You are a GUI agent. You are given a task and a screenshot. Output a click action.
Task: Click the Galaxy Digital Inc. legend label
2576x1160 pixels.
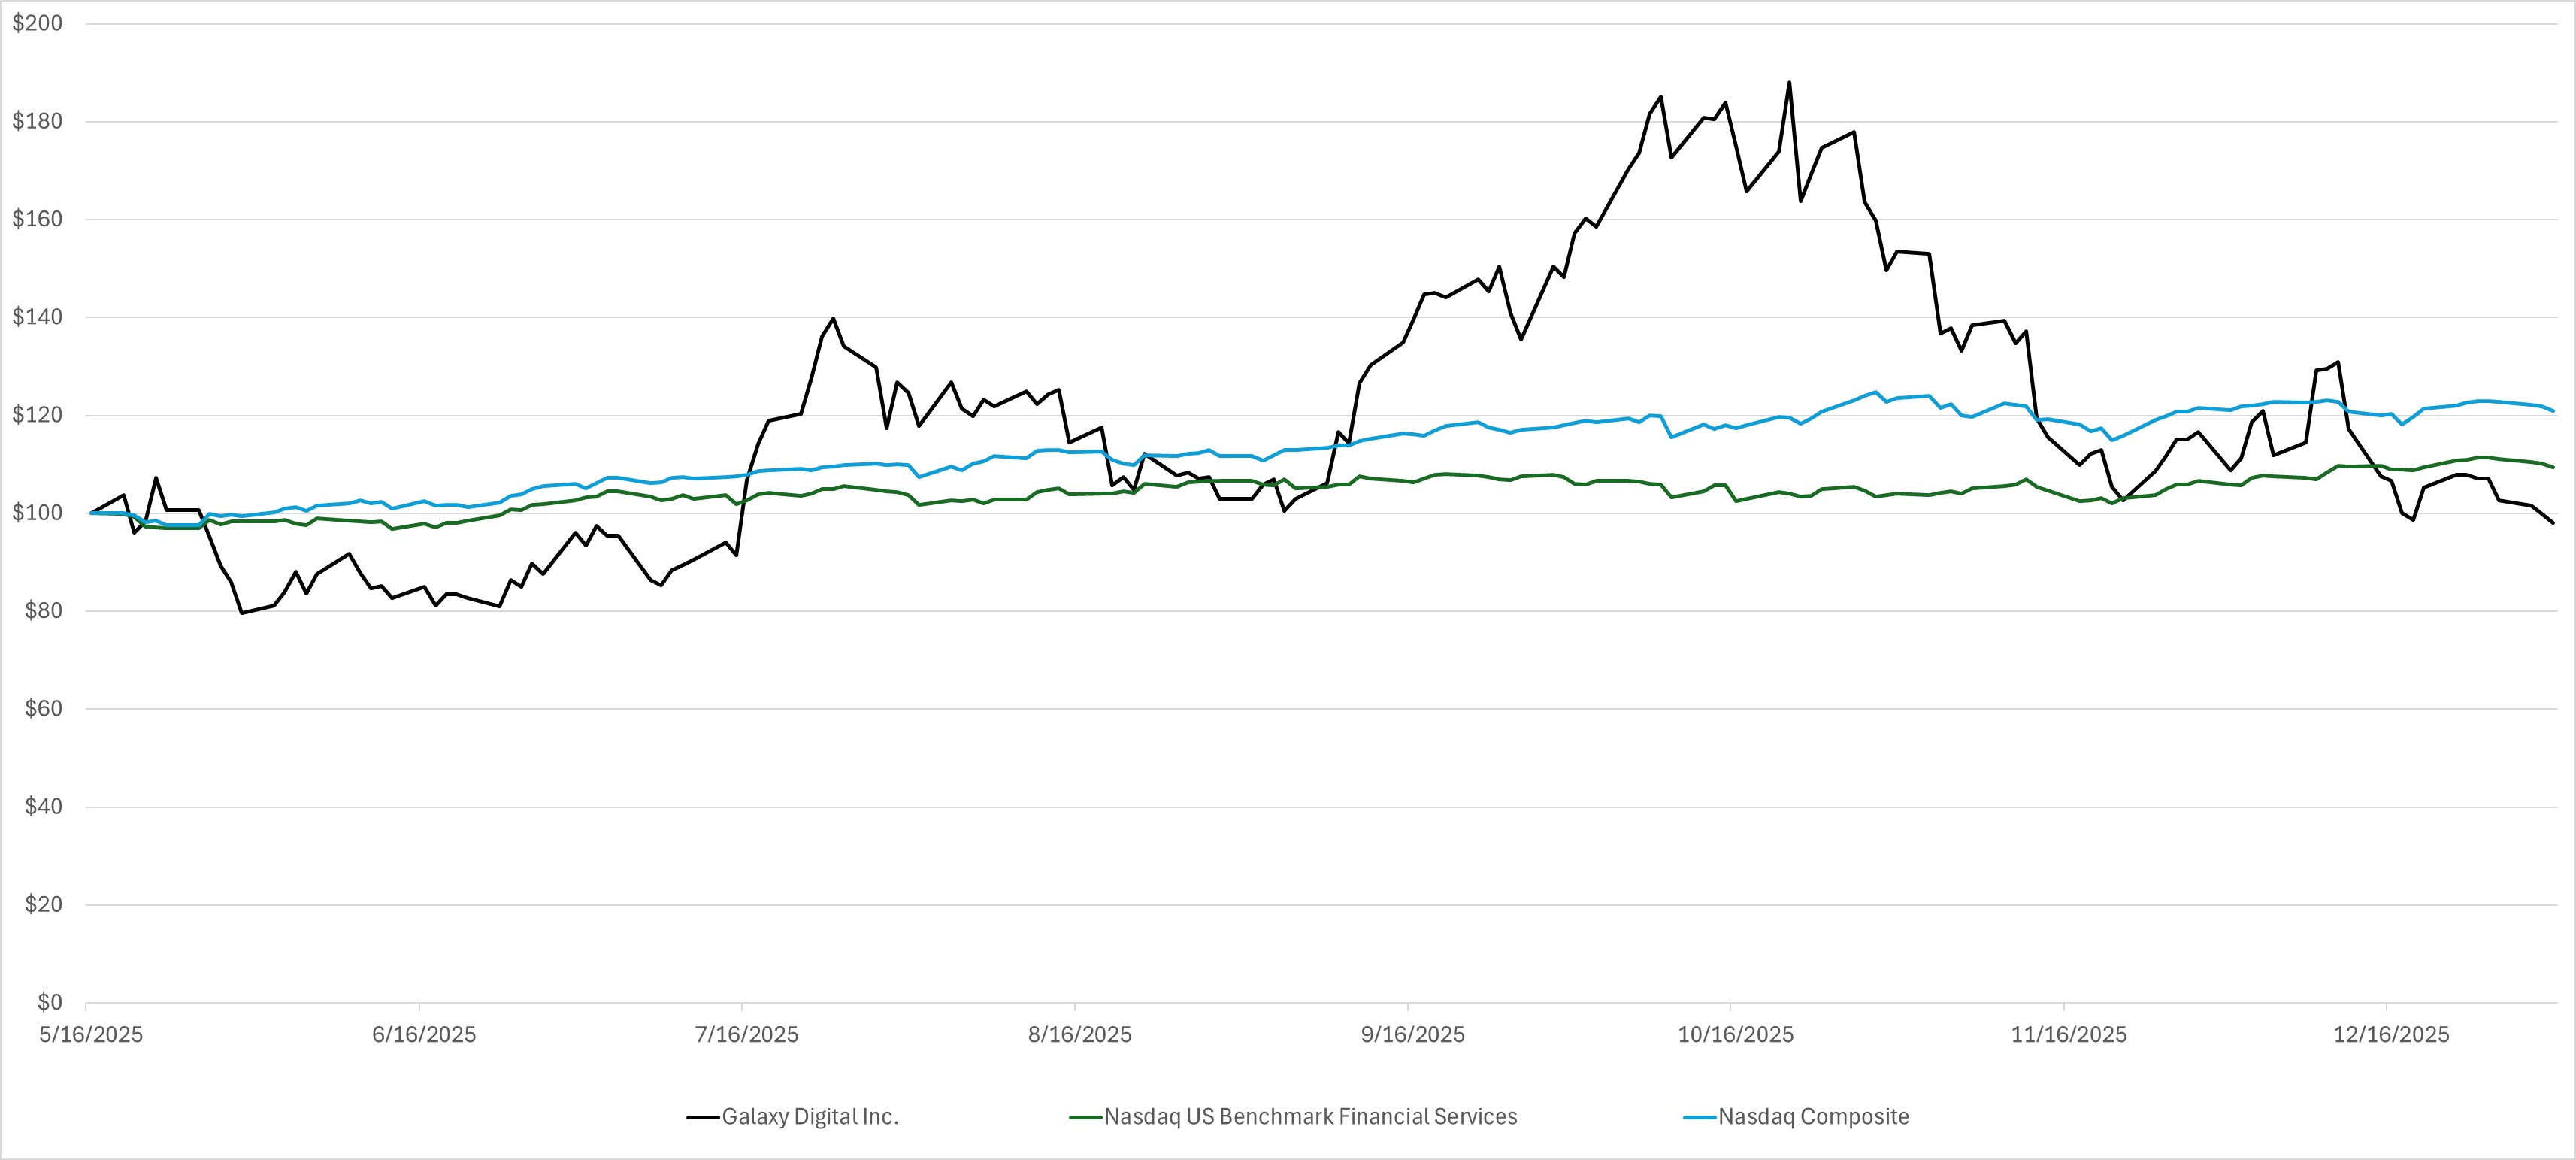810,1117
